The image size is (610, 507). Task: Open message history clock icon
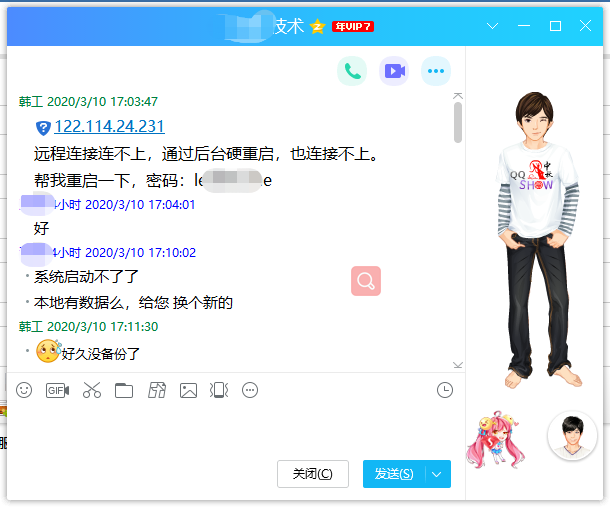coord(445,390)
